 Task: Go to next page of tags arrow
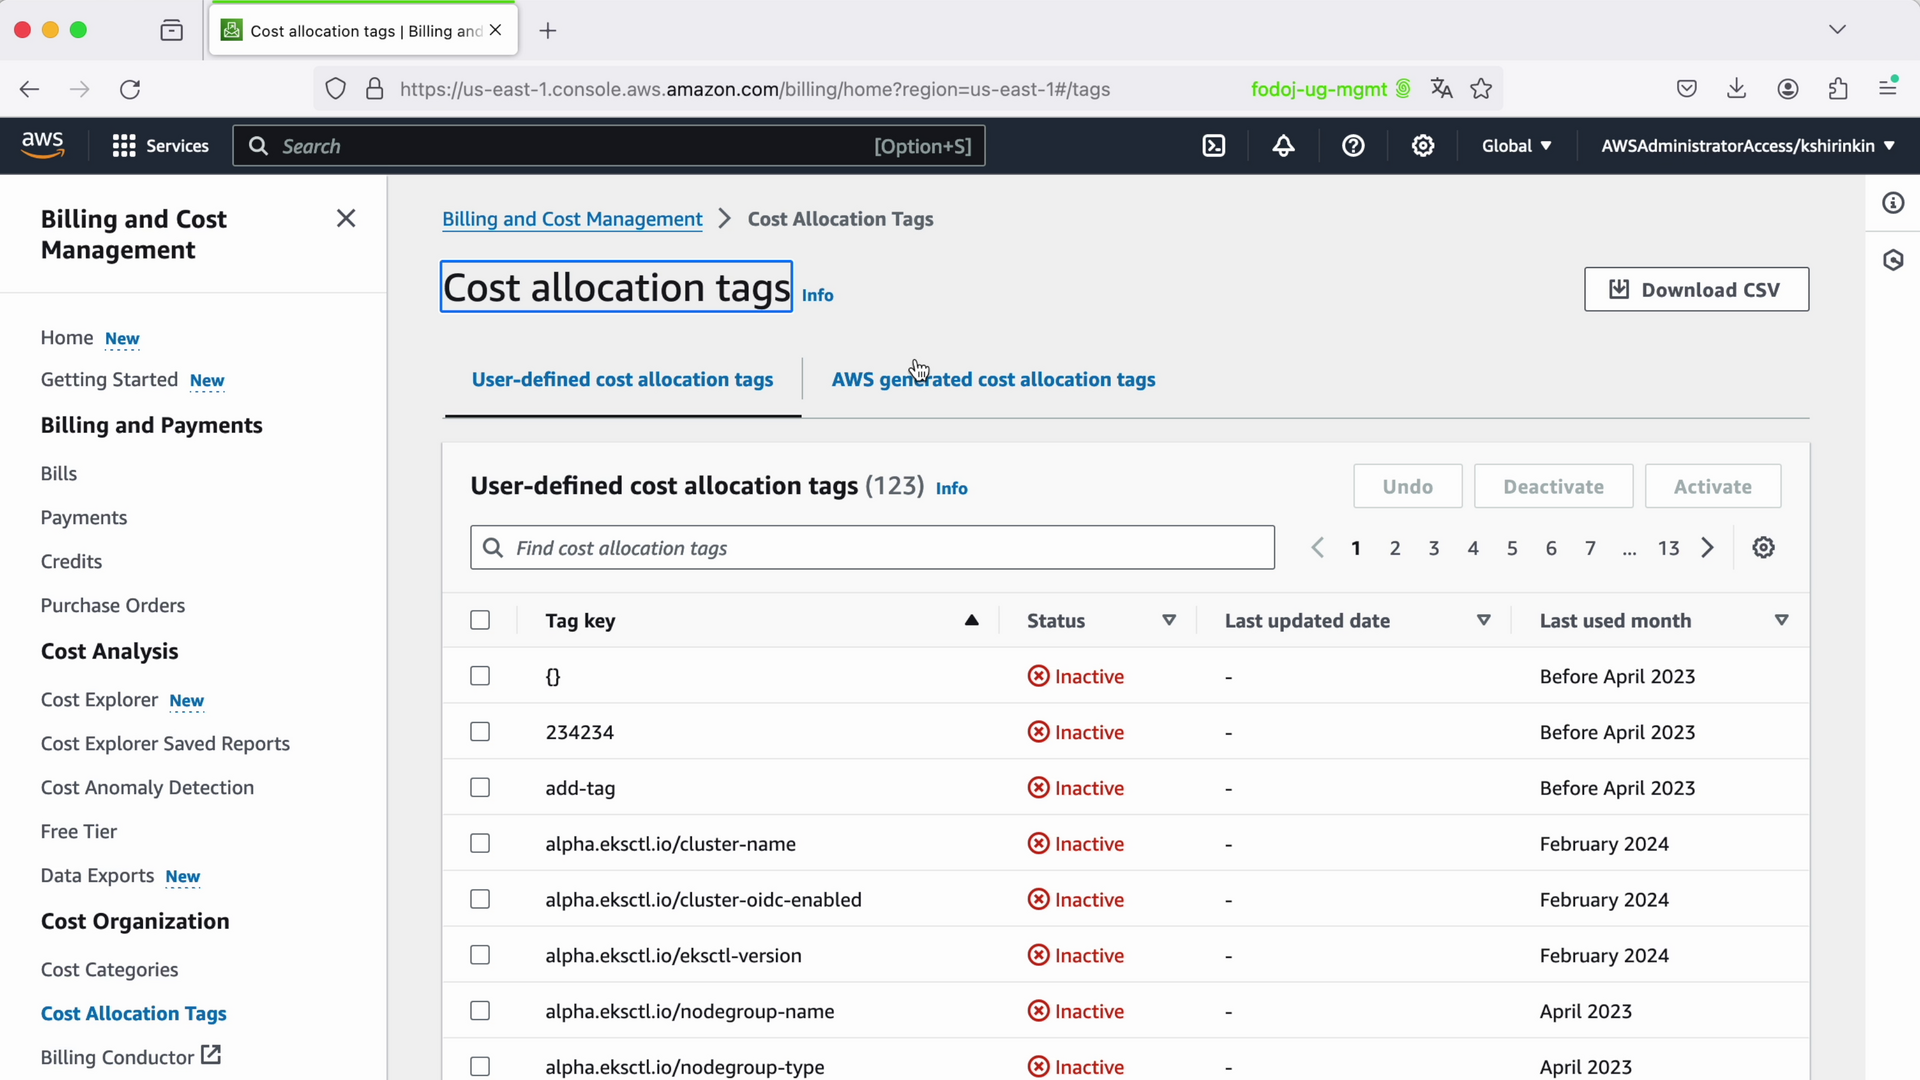1708,548
